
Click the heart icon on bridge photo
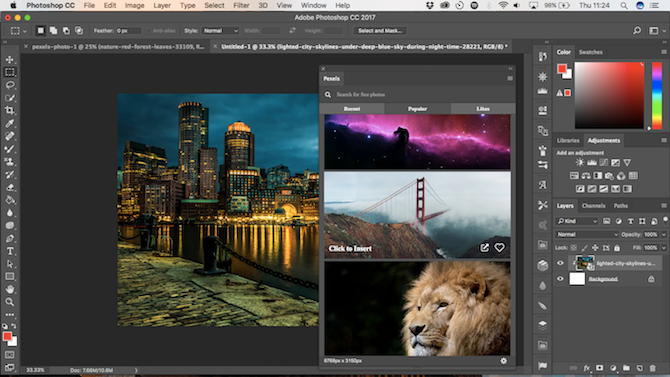pos(499,247)
